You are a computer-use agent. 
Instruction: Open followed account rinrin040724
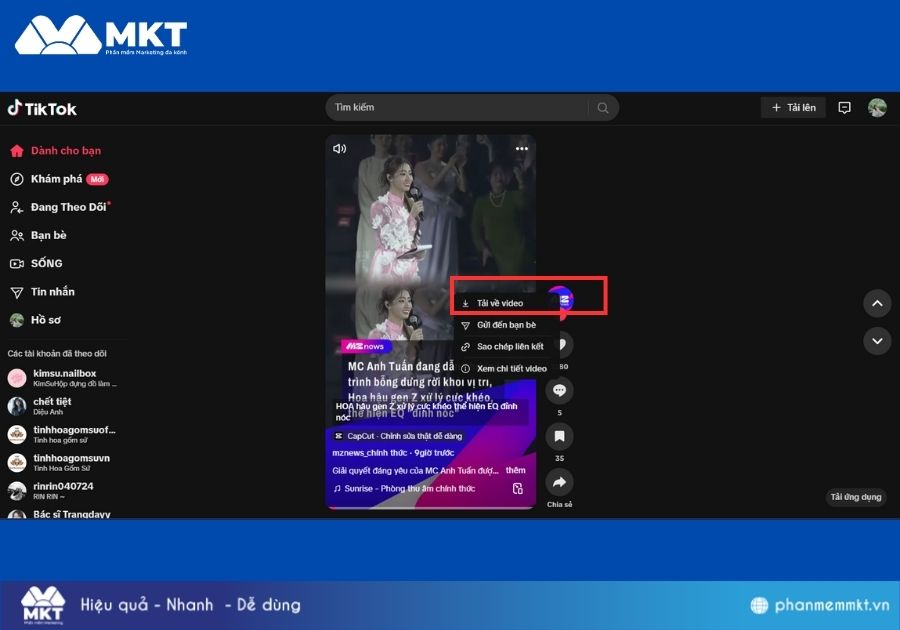(51, 490)
